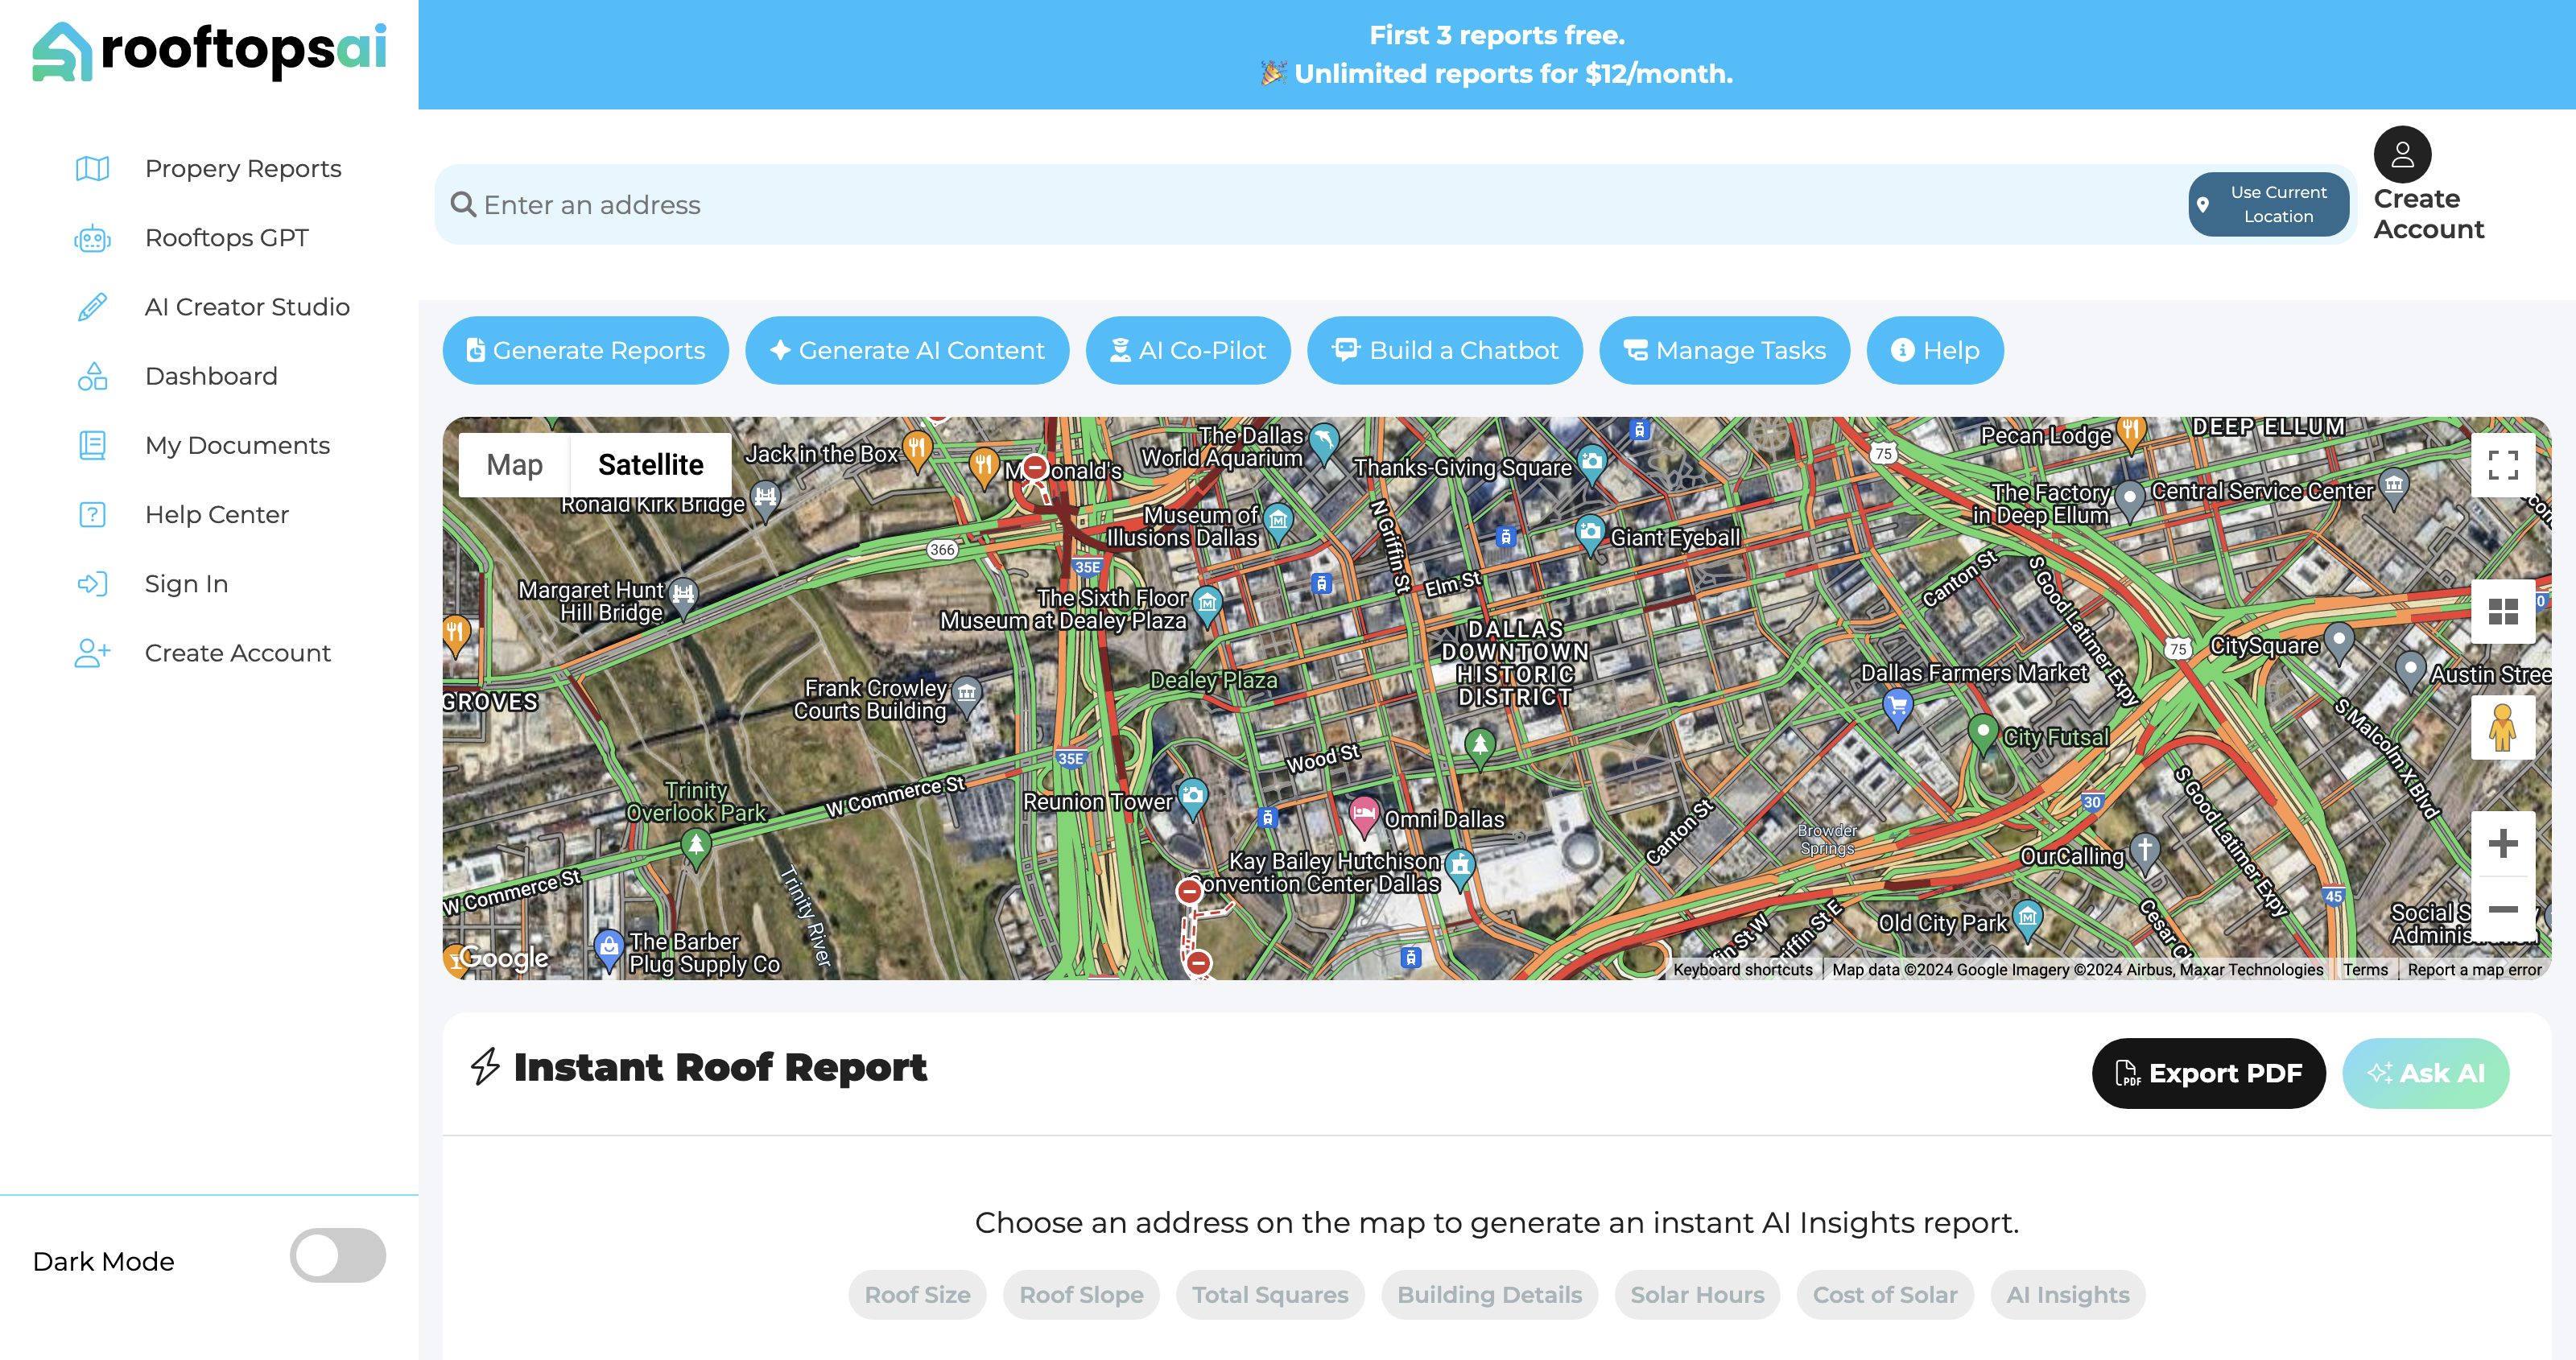Click Report a map error
Viewport: 2576px width, 1360px height.
[x=2474, y=969]
